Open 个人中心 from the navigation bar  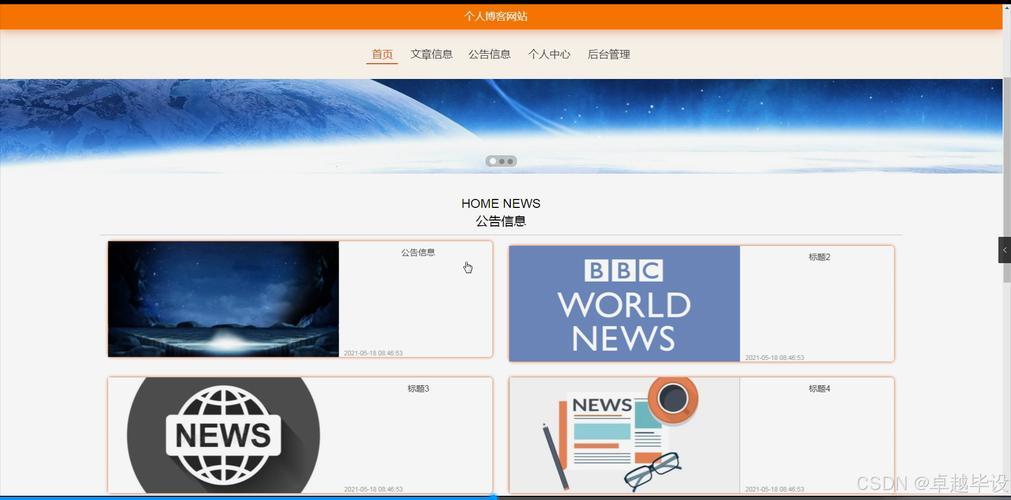pos(549,54)
